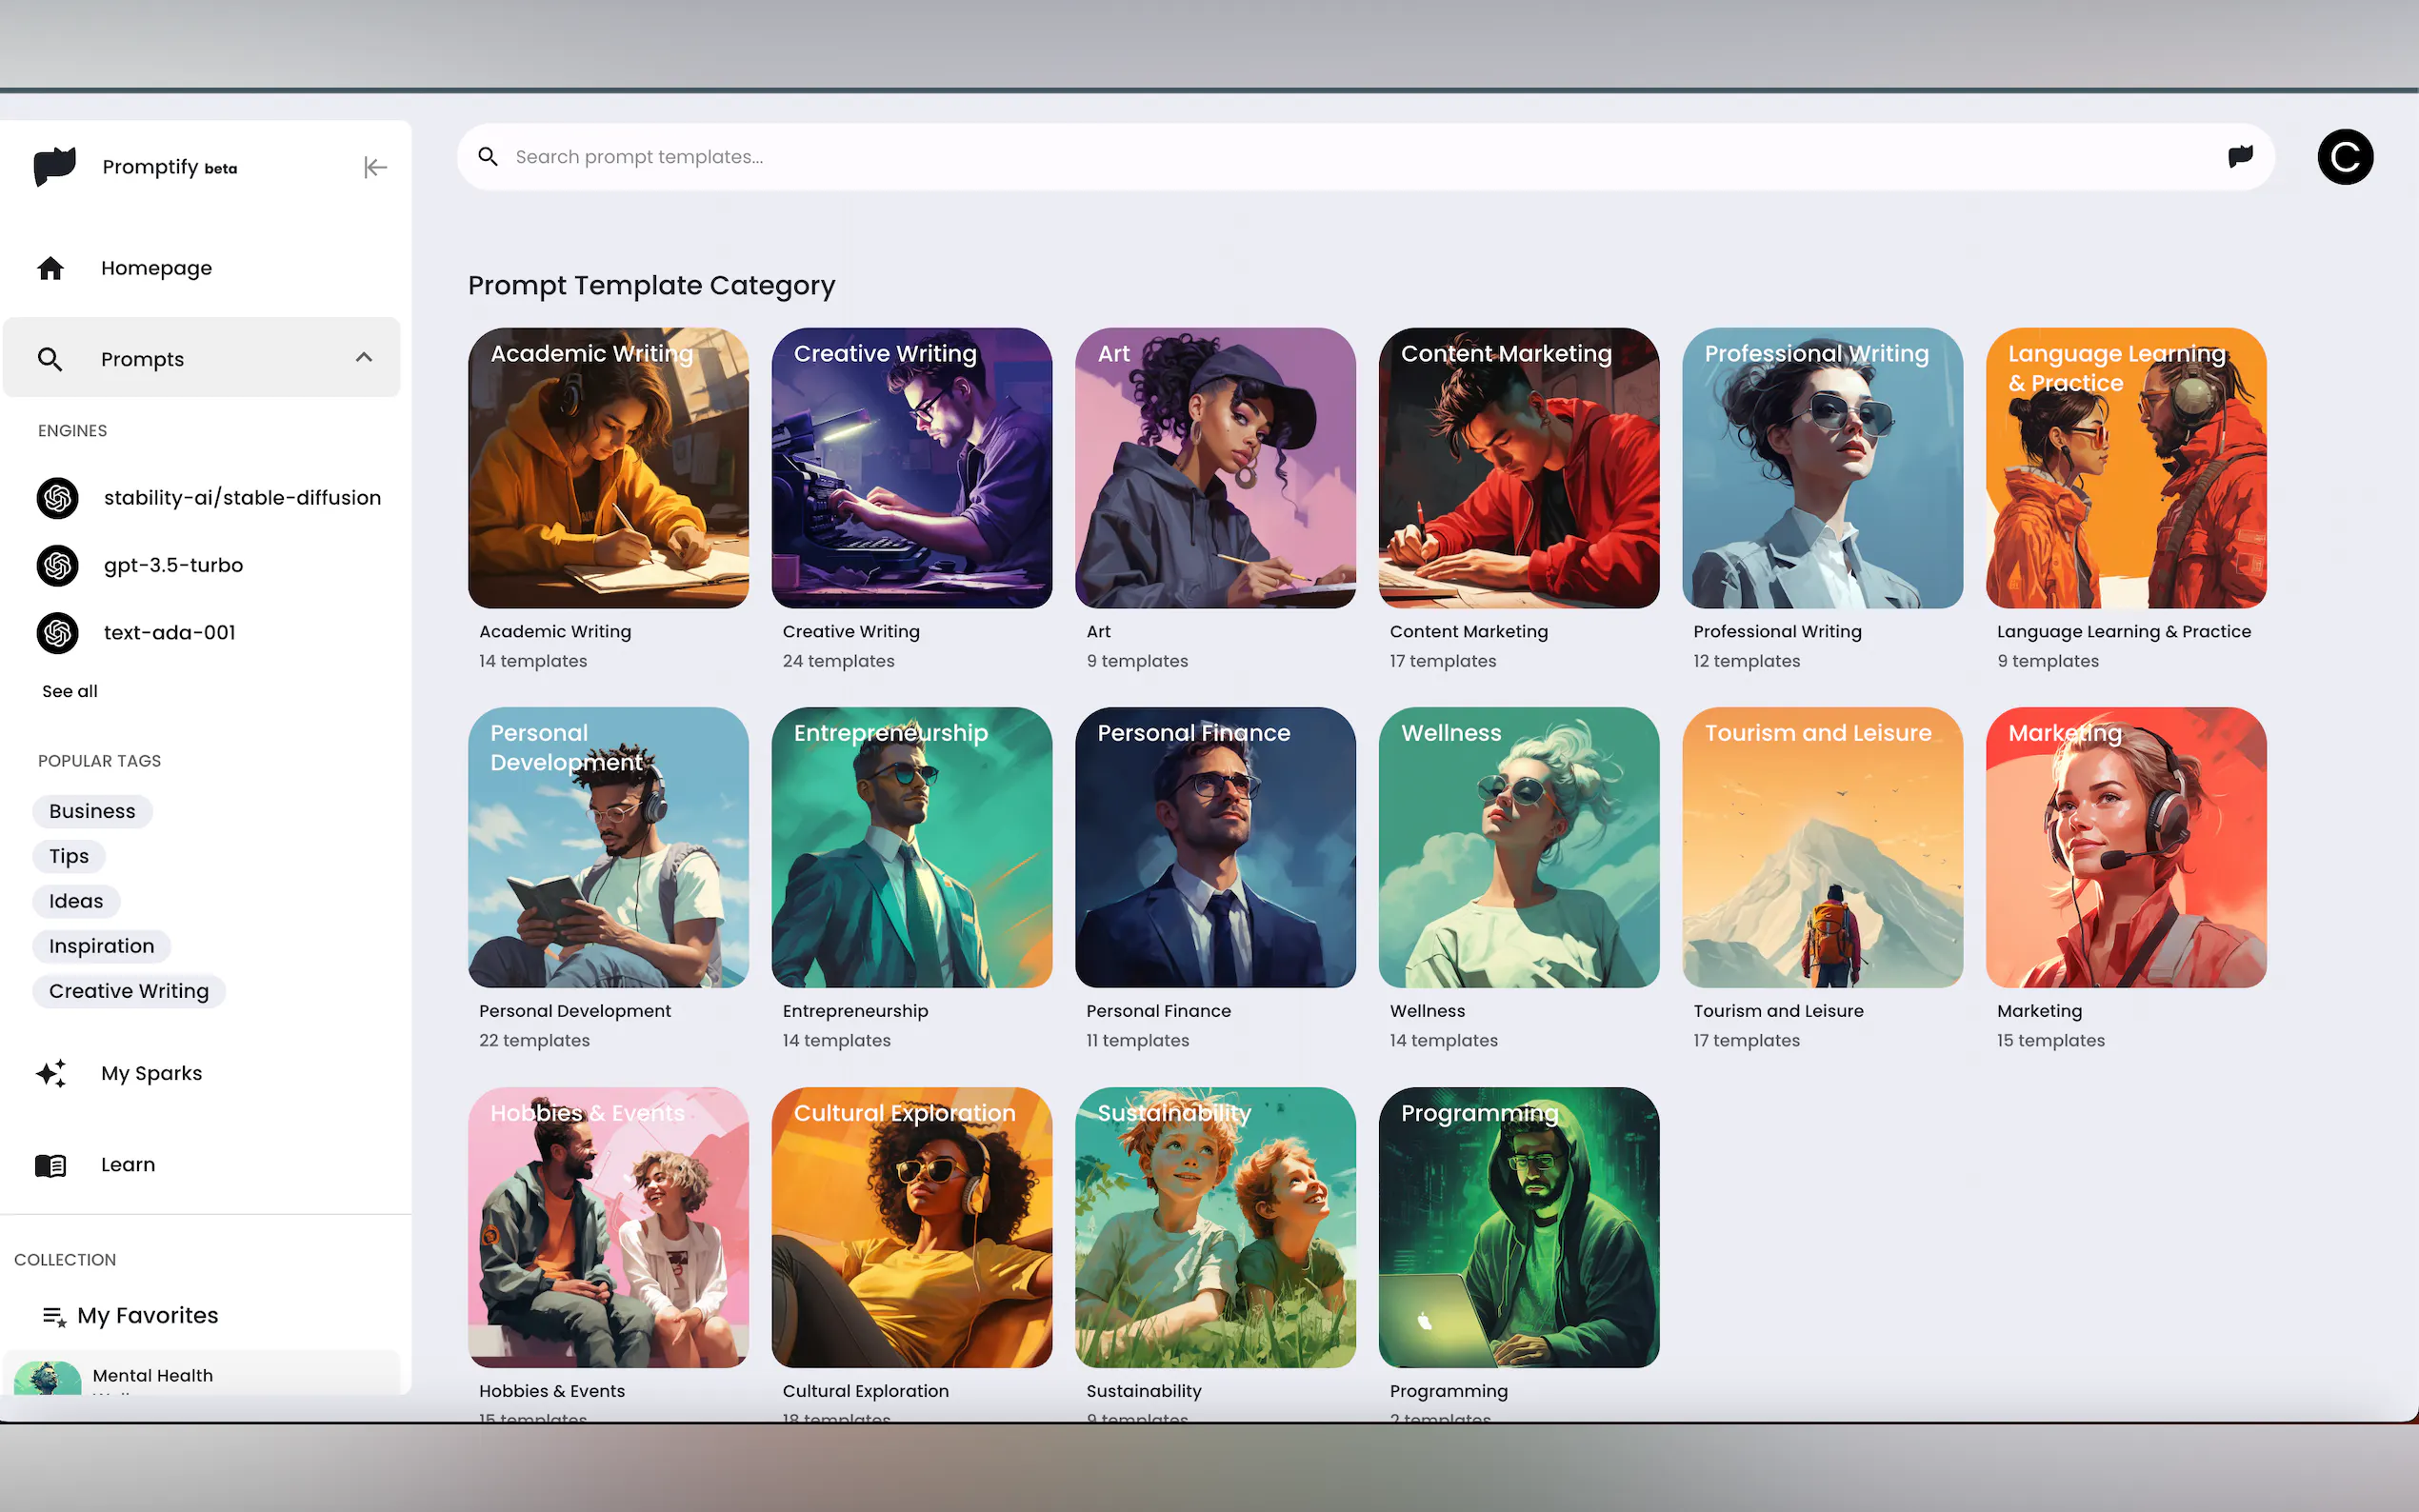Click the gpt-3.5-turbo engine icon
Image resolution: width=2419 pixels, height=1512 pixels.
coord(57,565)
